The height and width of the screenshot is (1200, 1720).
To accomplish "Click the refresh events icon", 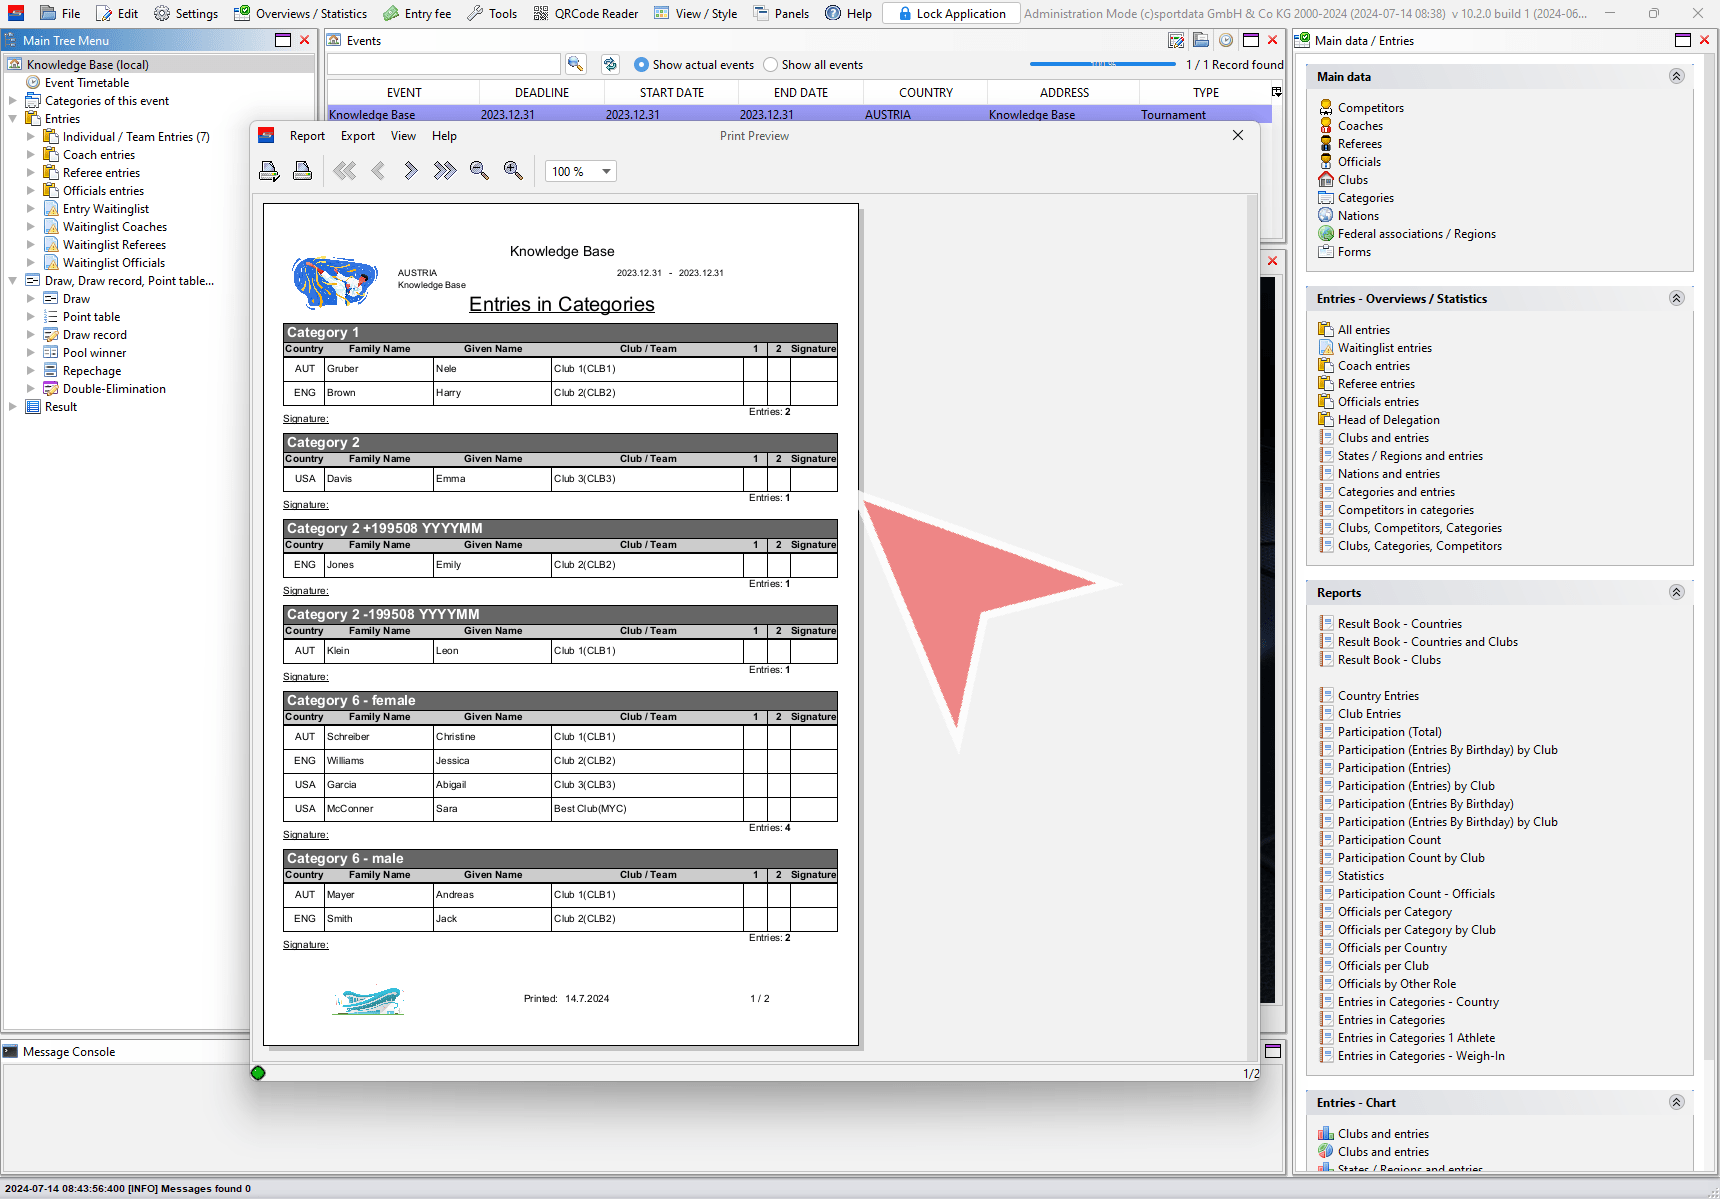I will [610, 64].
